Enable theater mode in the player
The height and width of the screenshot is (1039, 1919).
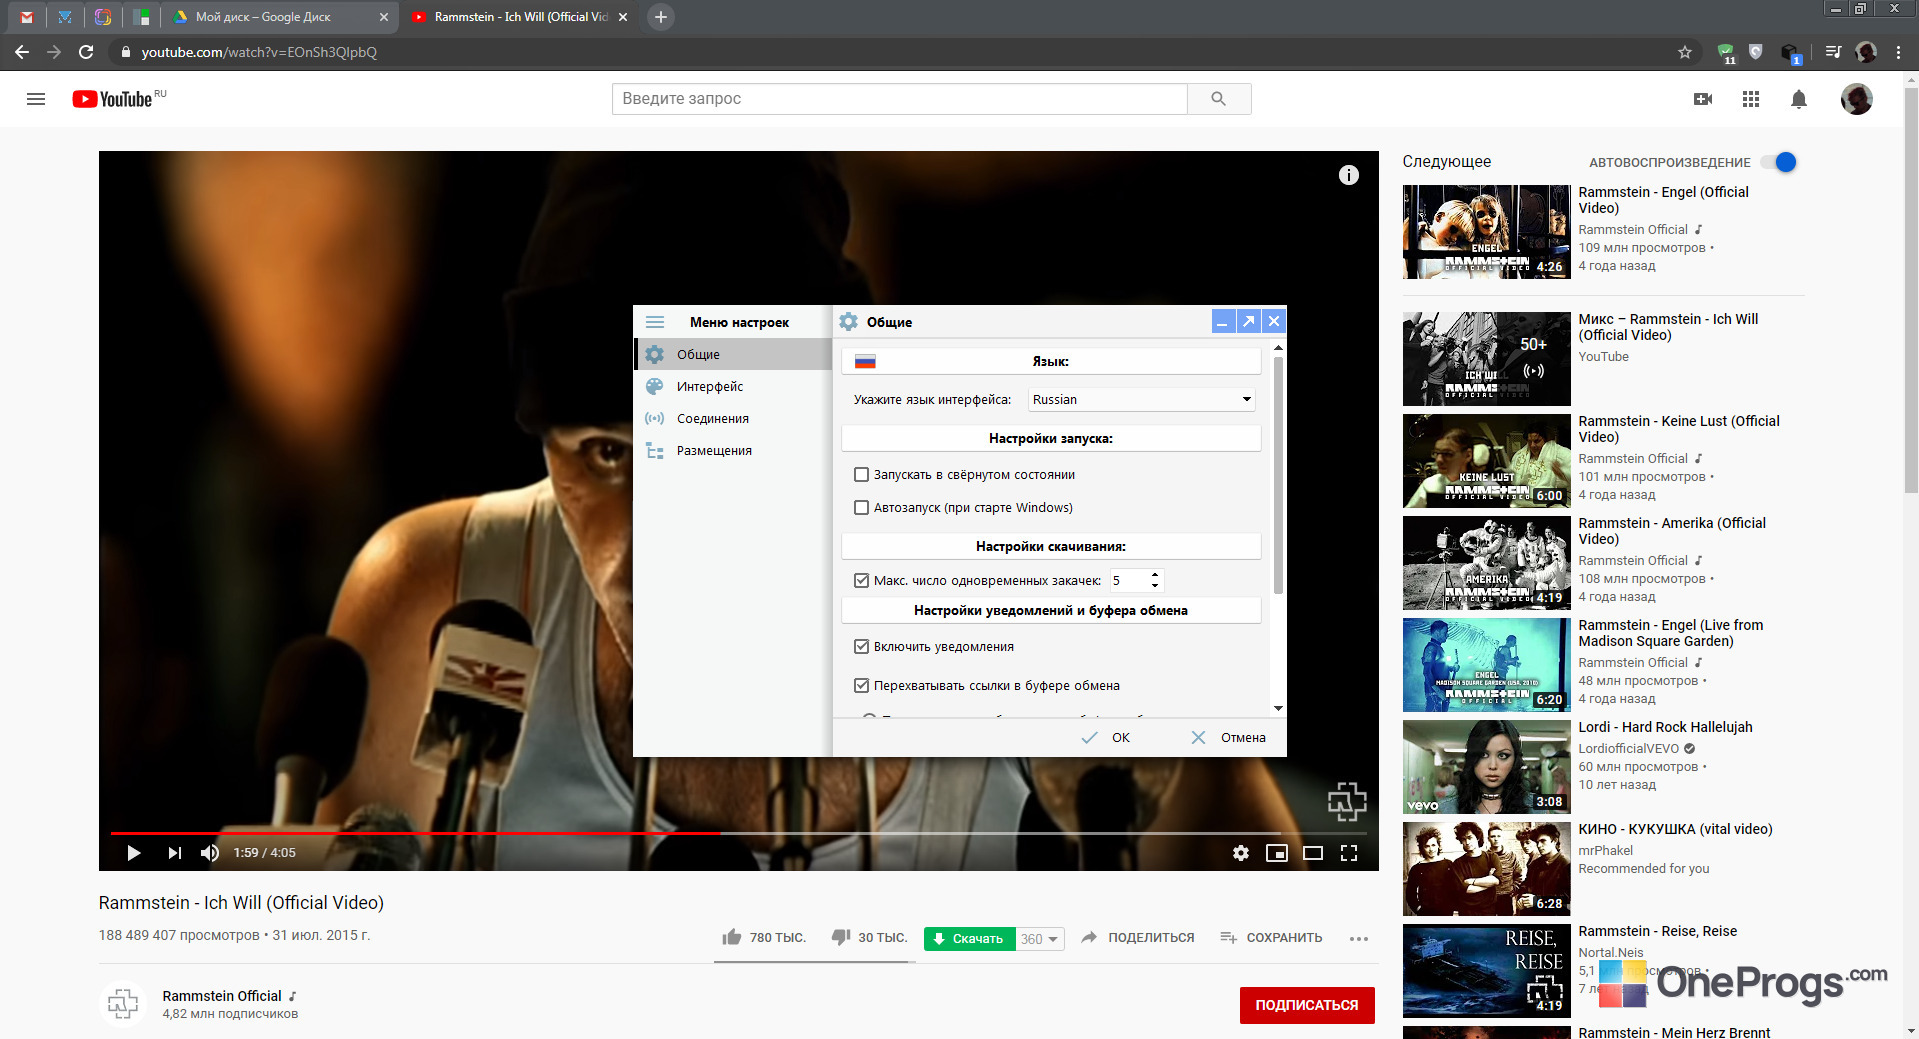(x=1313, y=853)
